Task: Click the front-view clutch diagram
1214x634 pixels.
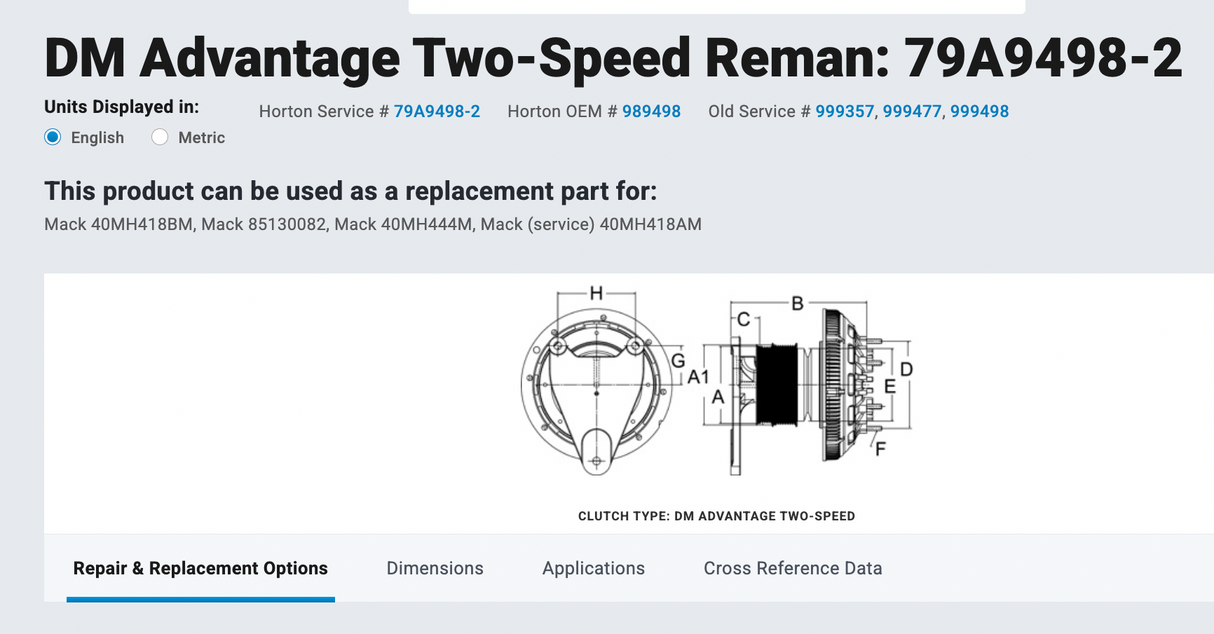Action: click(x=596, y=397)
